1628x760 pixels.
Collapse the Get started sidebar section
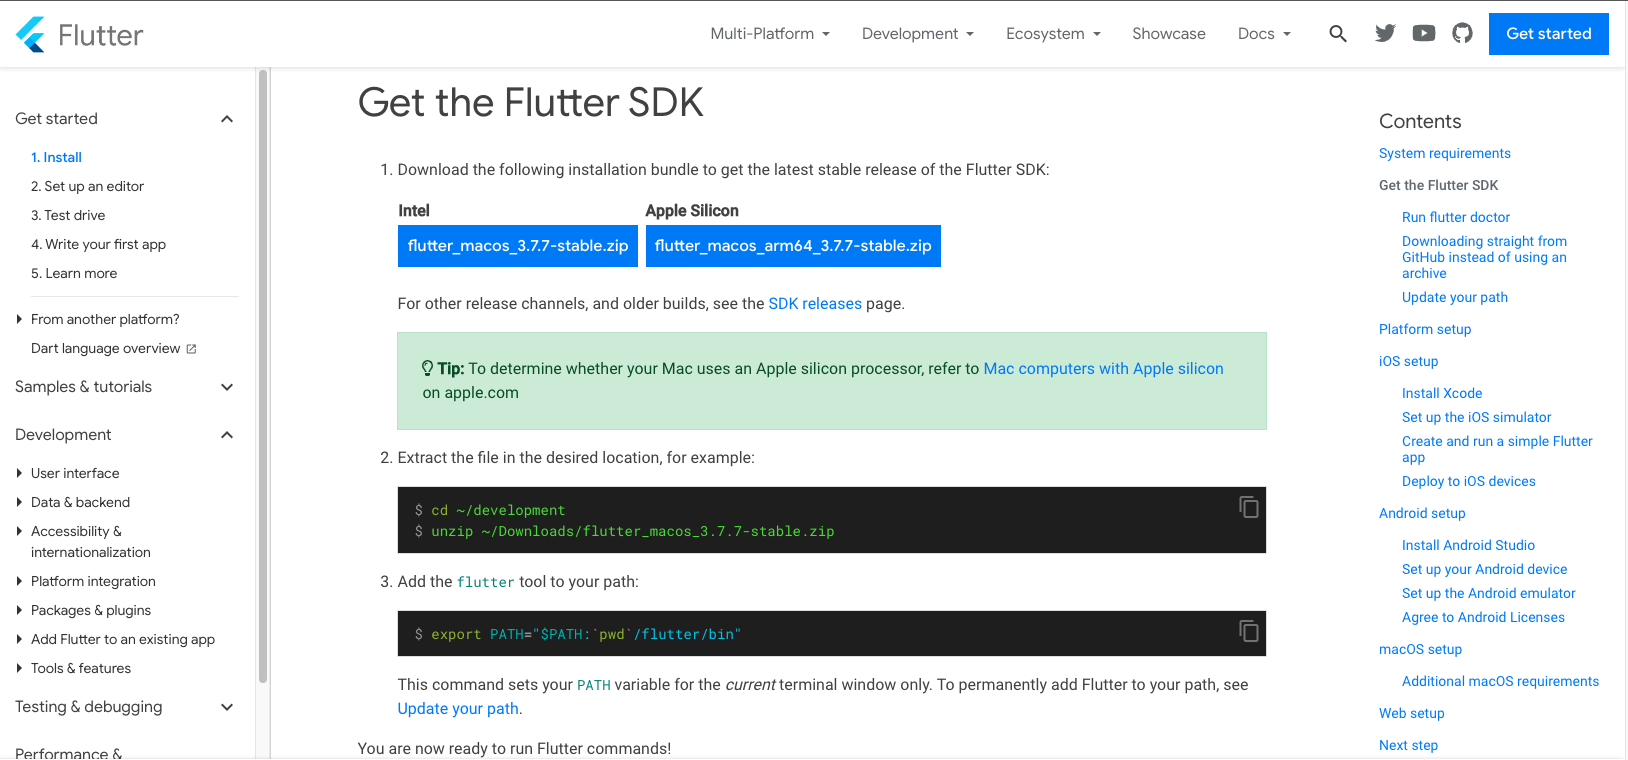point(227,119)
